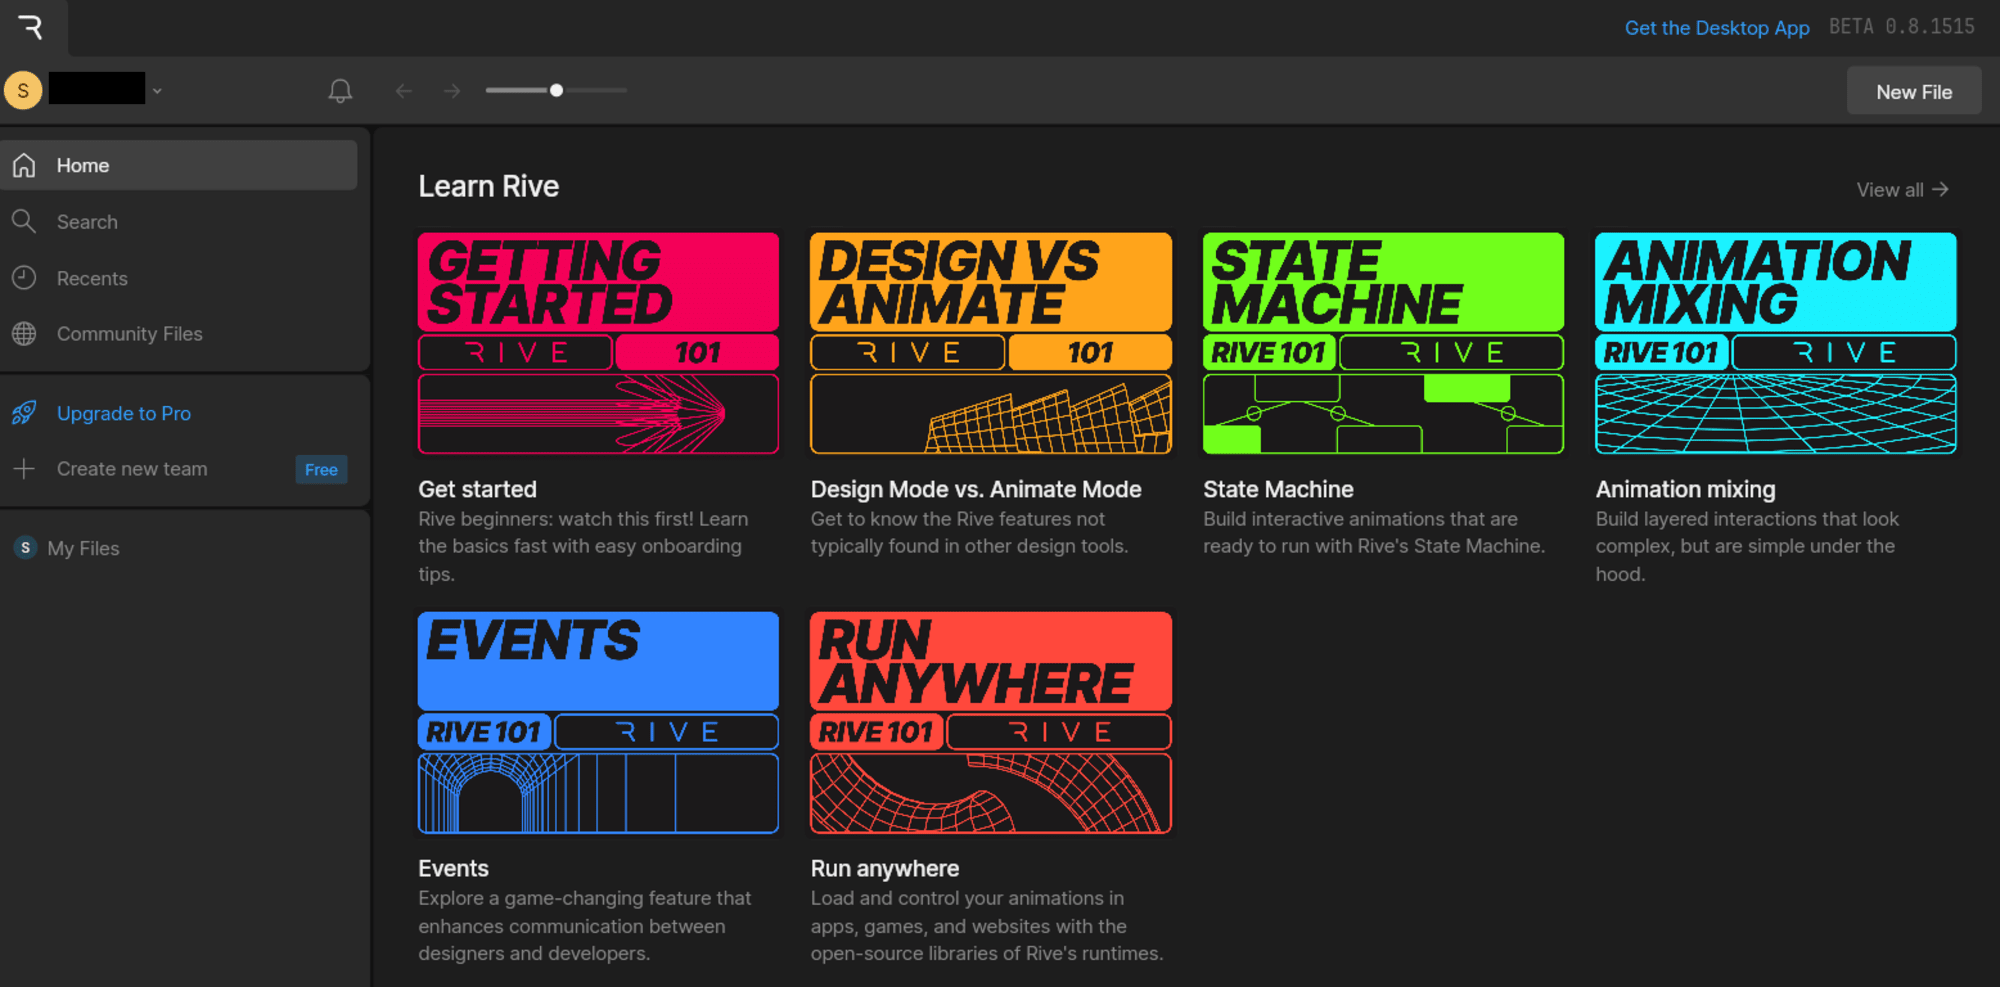Click the plus icon for new team
2000x987 pixels.
point(24,468)
